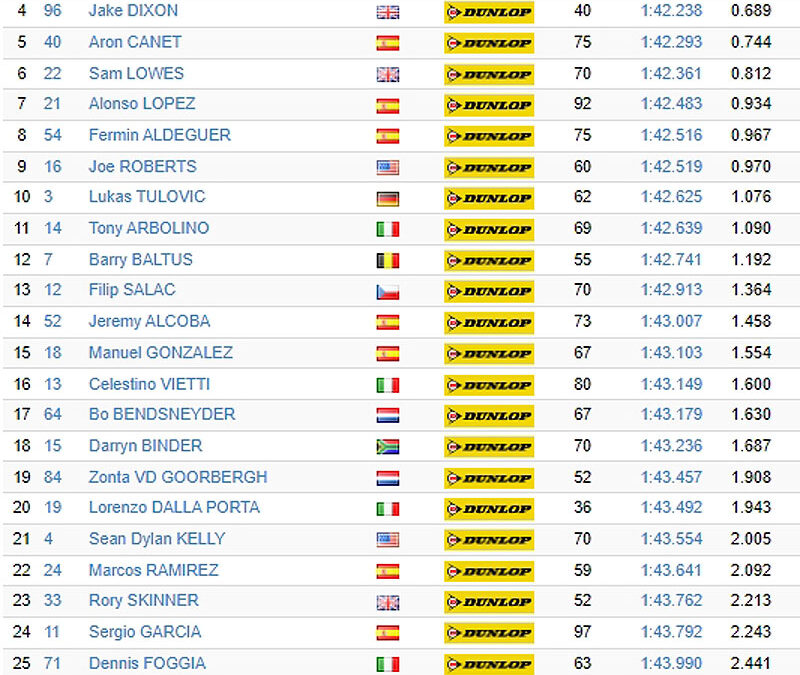Click the German flag for Lukas TULOVIC
This screenshot has width=800, height=675.
pos(388,198)
